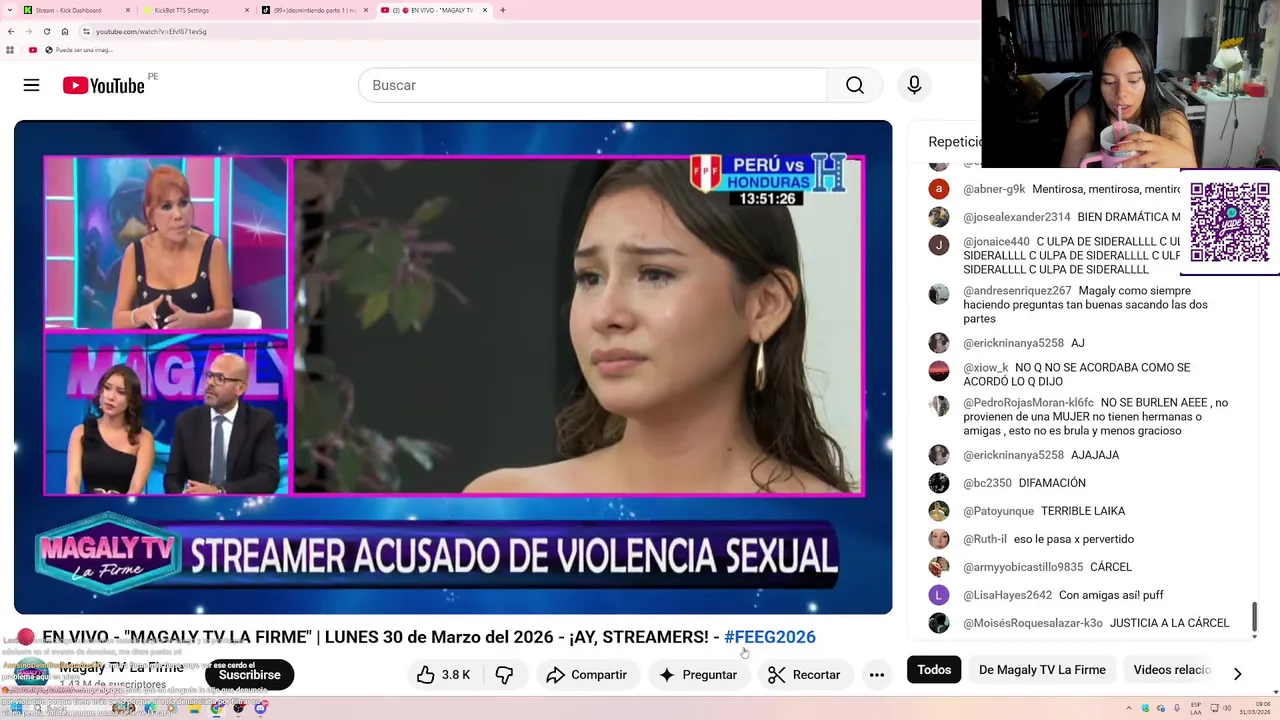The image size is (1280, 720).
Task: Open the YouTube bookmark icon
Action: tap(33, 49)
